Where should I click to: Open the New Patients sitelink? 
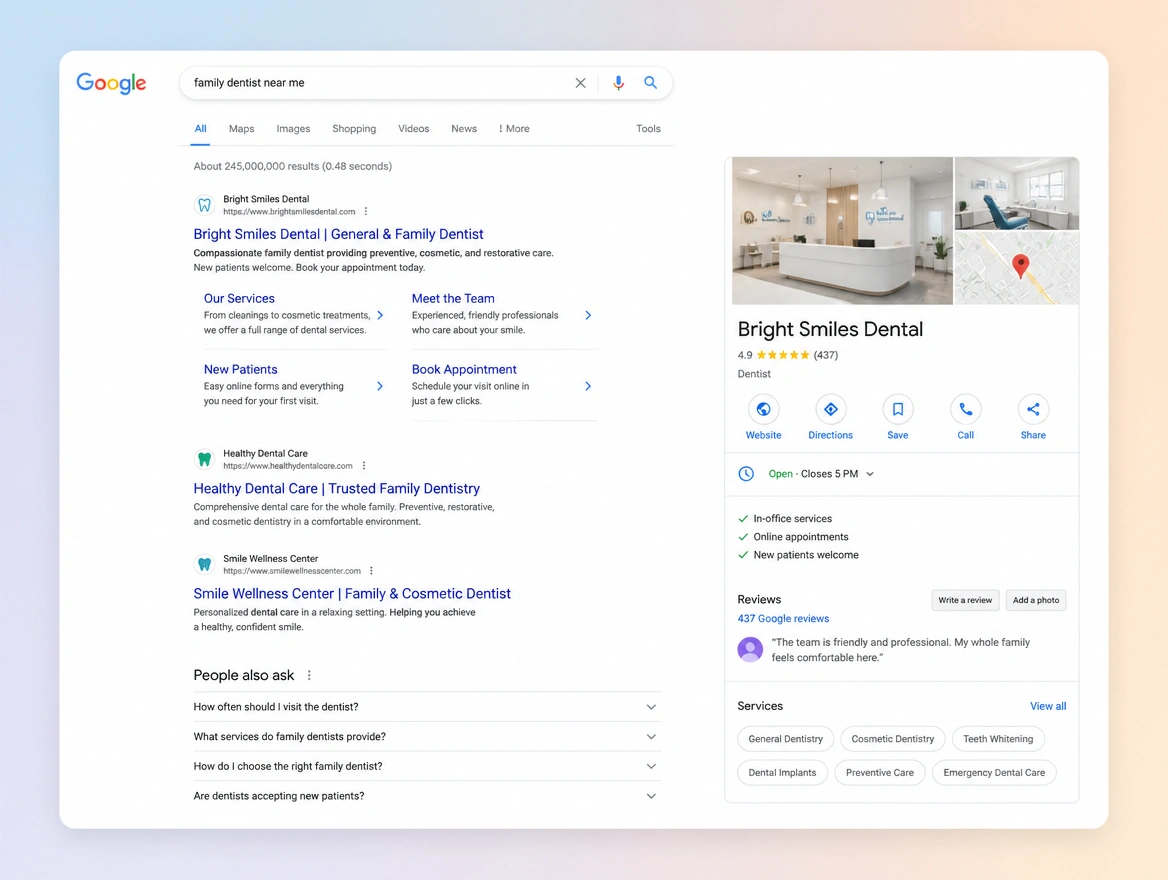point(241,370)
